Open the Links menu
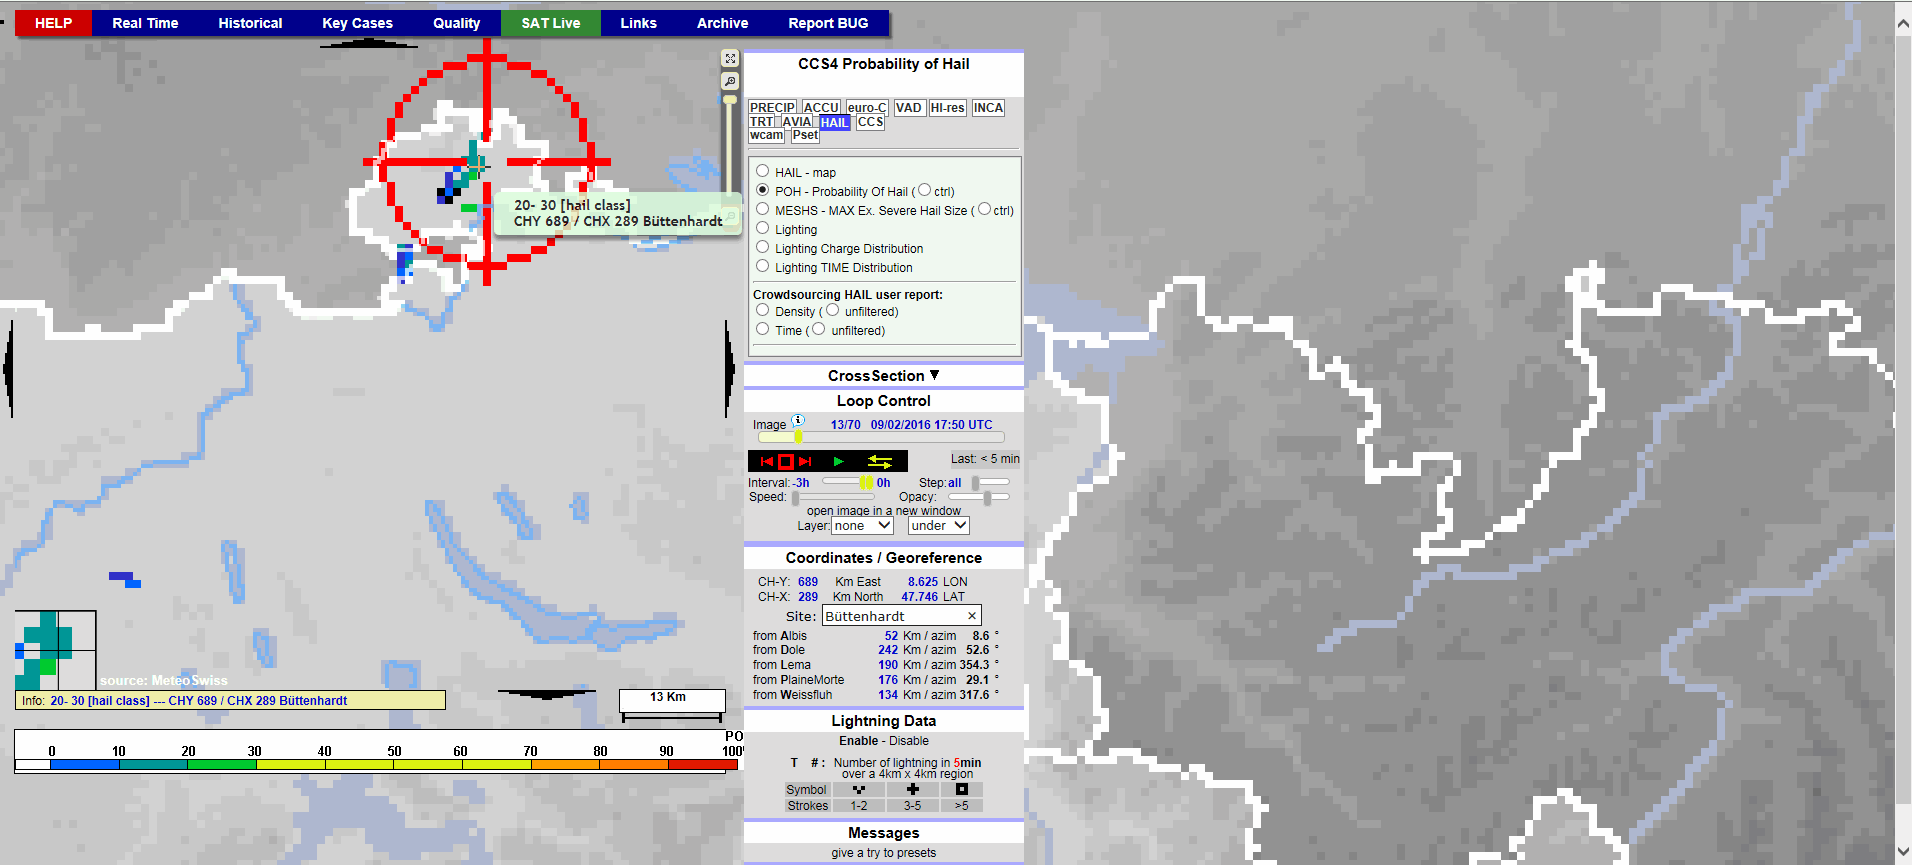The height and width of the screenshot is (865, 1912). [638, 23]
